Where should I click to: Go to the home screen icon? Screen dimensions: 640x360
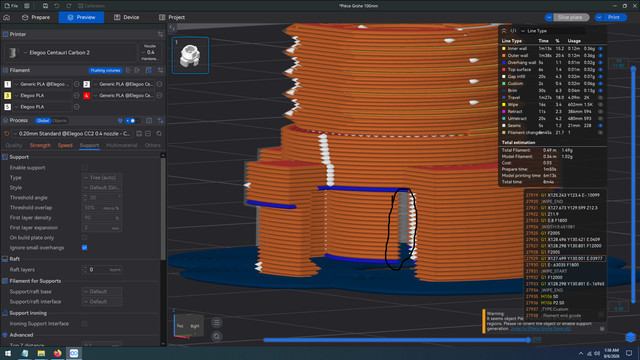[x=7, y=17]
